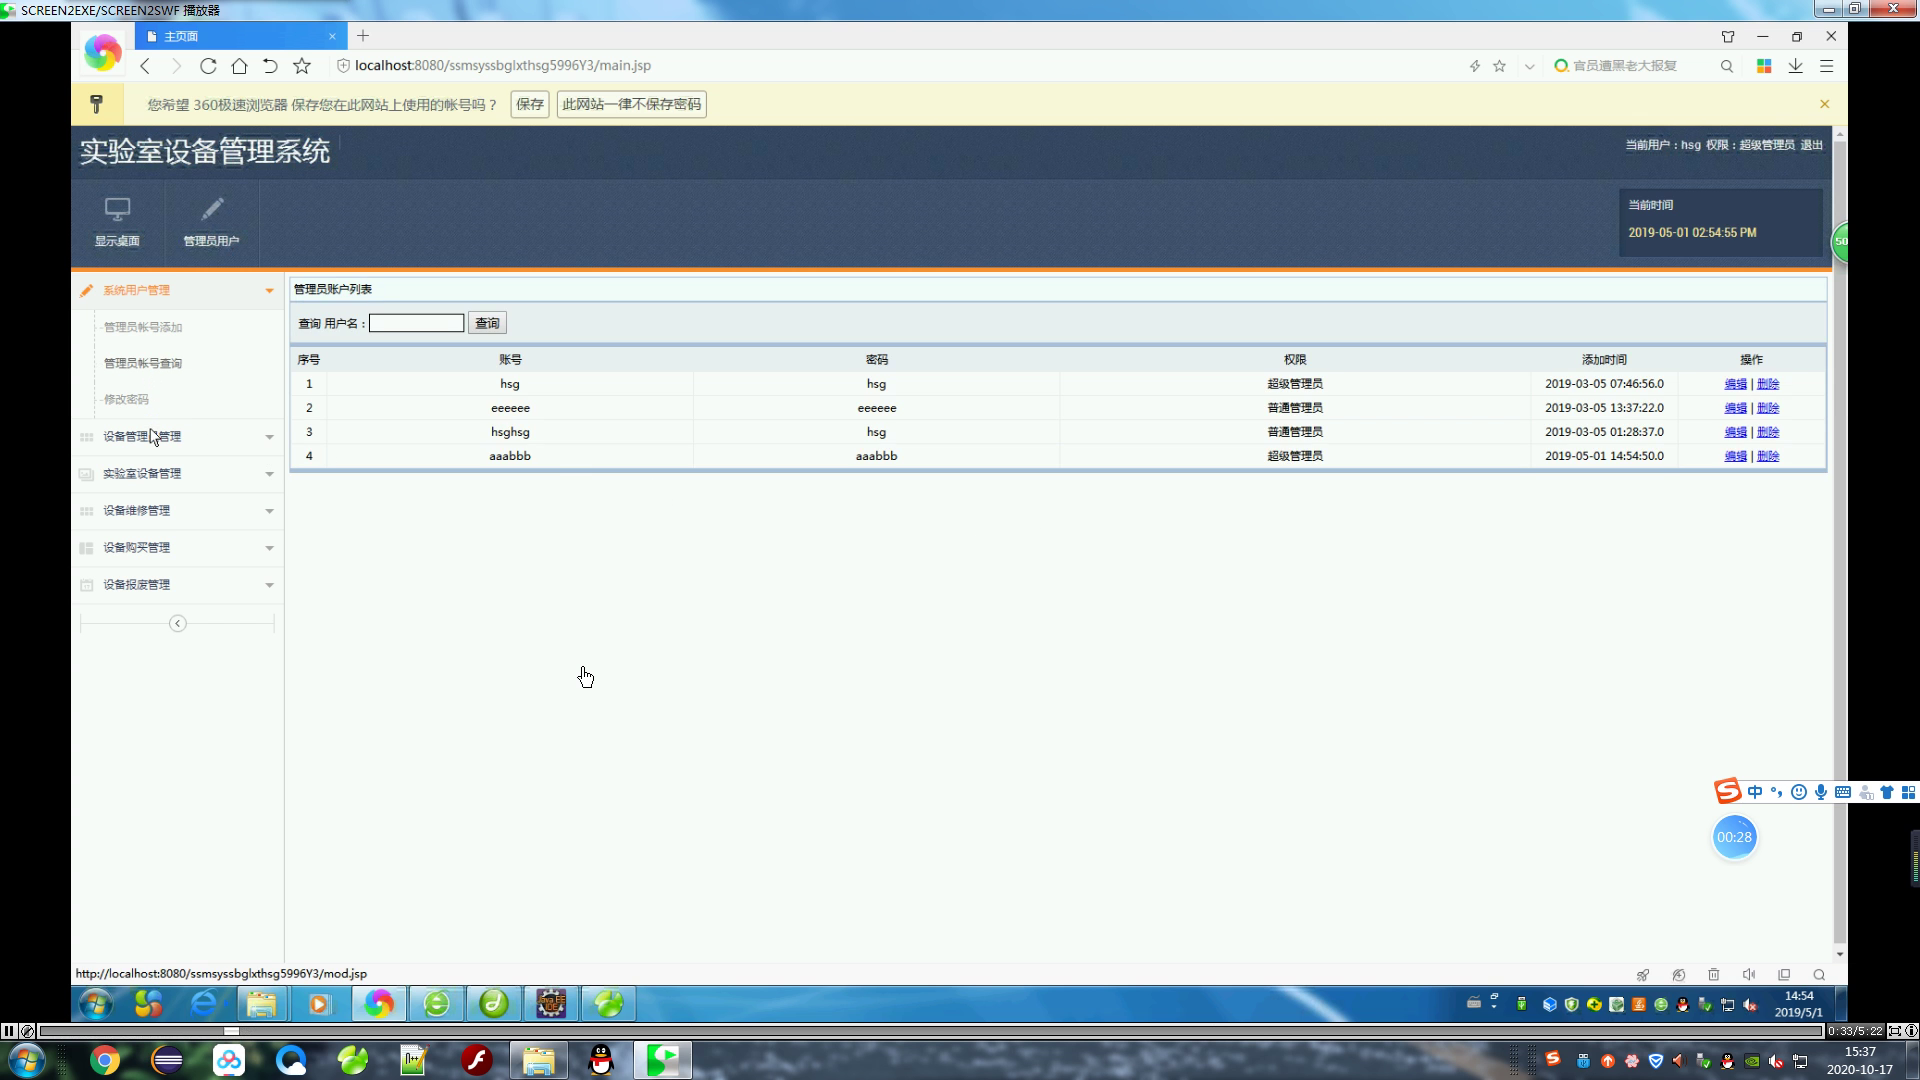Open the address-bar dropdown chevron
1920x1080 pixels.
[x=1529, y=67]
